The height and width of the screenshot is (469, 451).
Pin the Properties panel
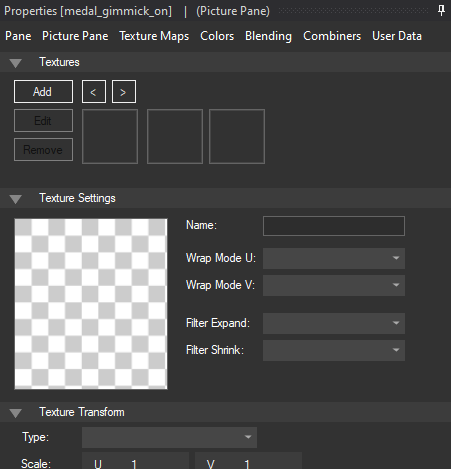click(x=441, y=10)
